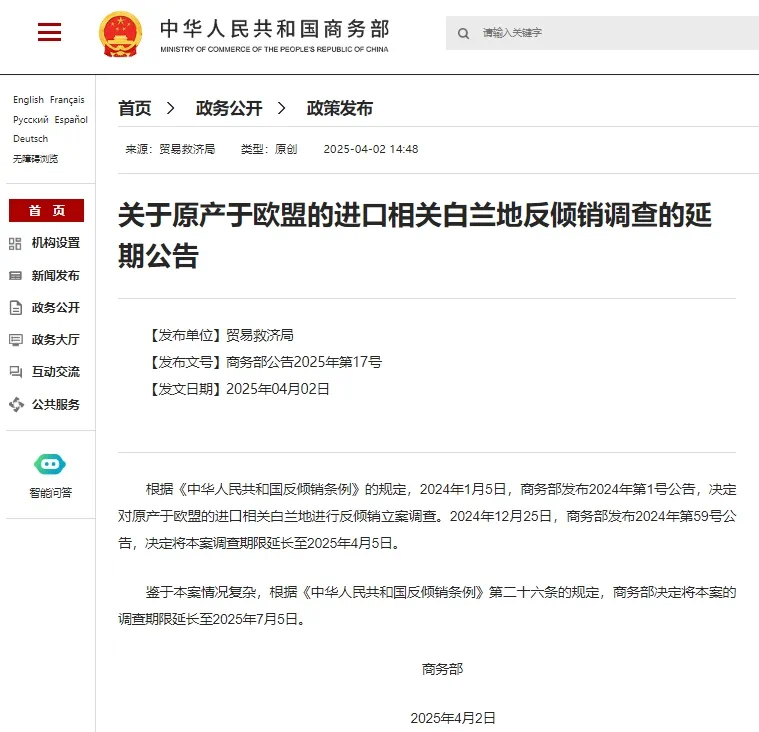Switch language to Deutsch
Screen dimensions: 759x732
(30, 139)
